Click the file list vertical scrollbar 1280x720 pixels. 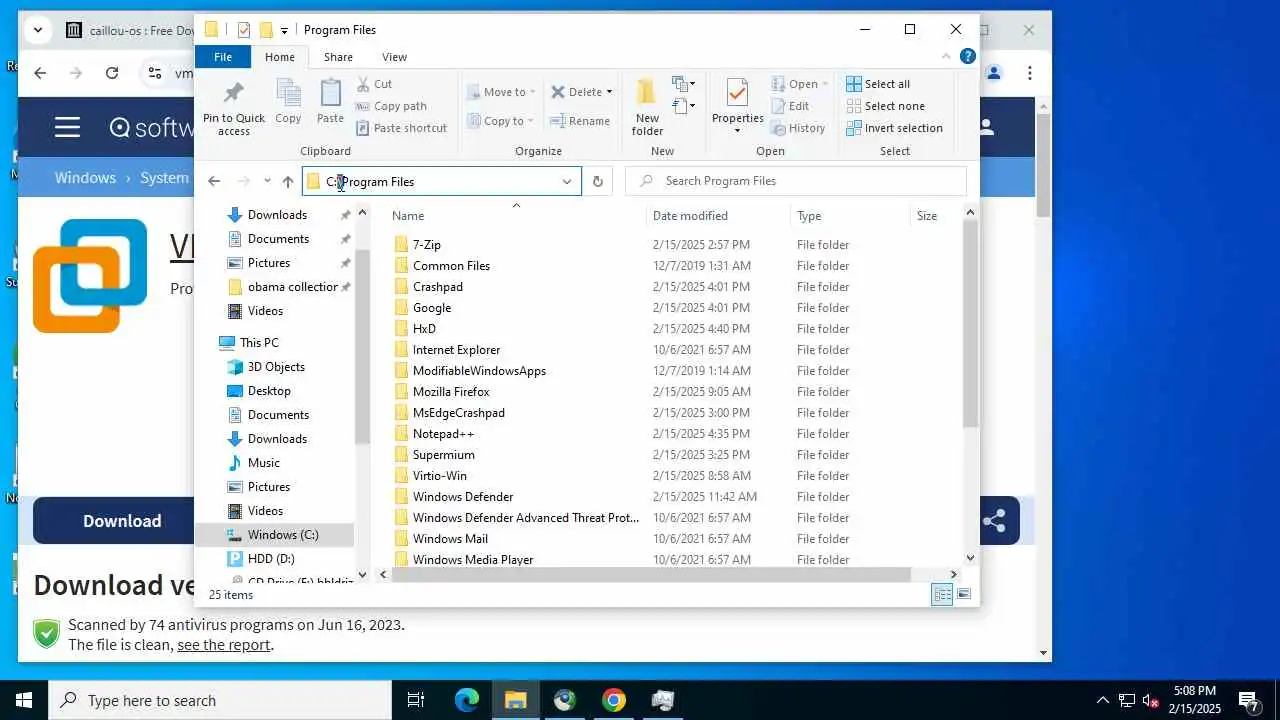[970, 325]
